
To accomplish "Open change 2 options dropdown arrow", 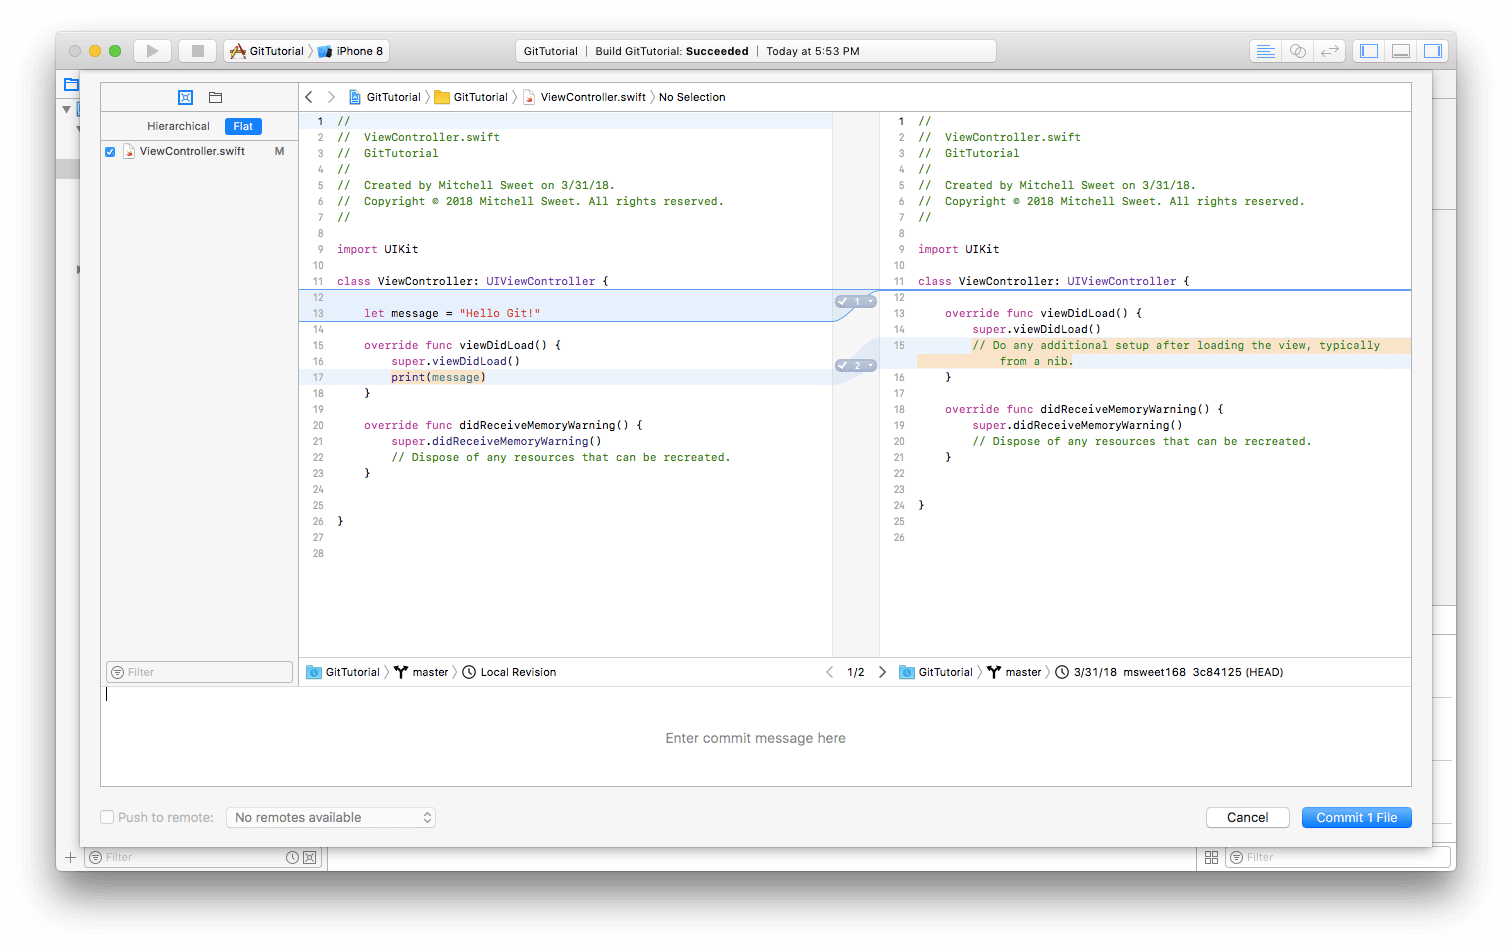I will [870, 365].
